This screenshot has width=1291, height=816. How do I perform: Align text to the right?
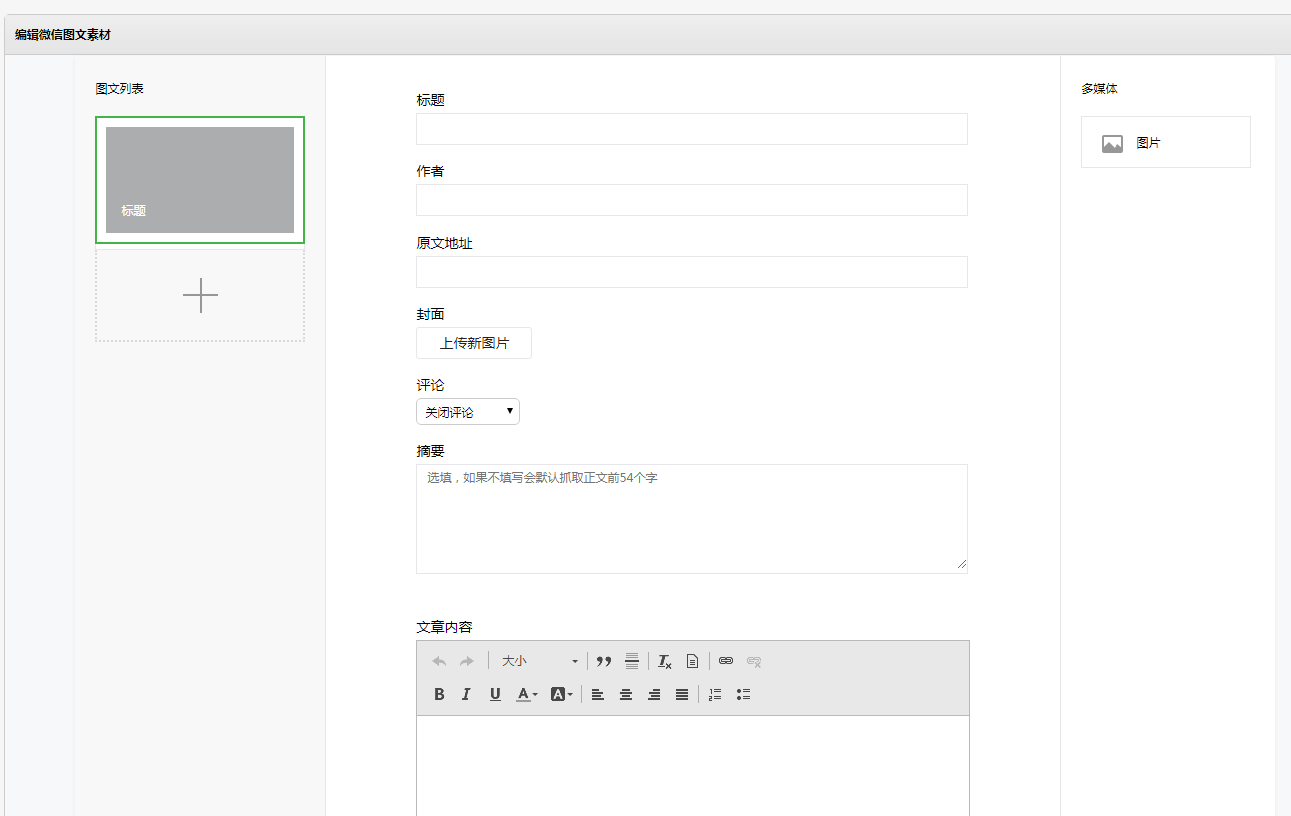pyautogui.click(x=654, y=694)
